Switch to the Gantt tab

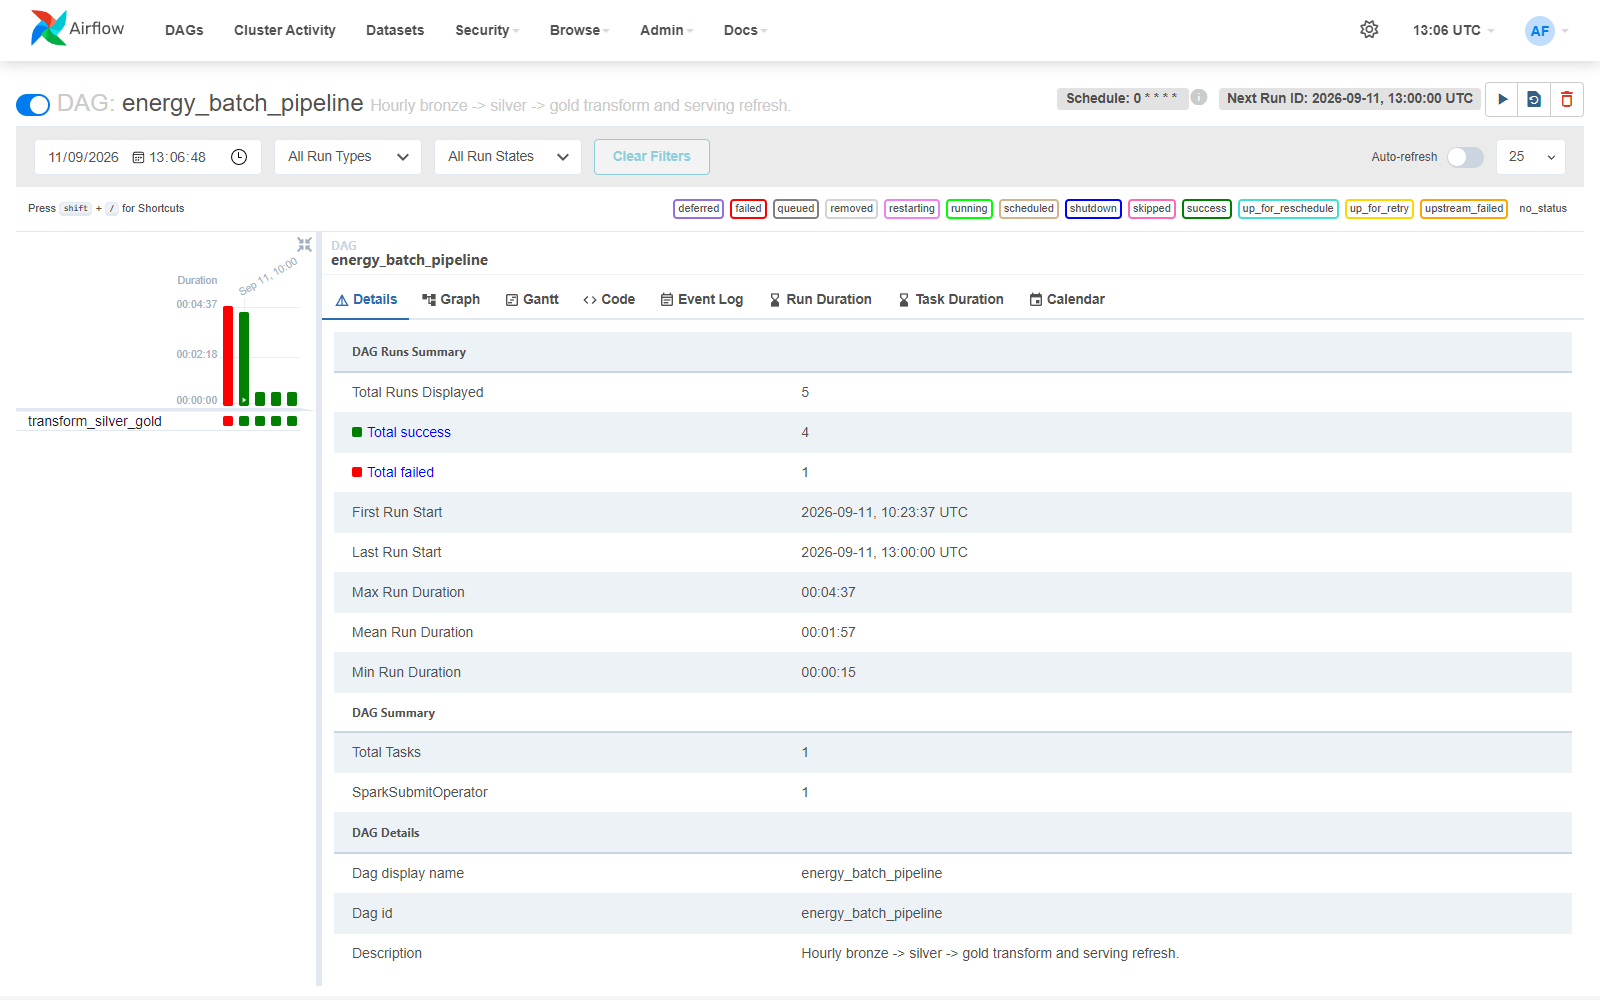click(532, 299)
